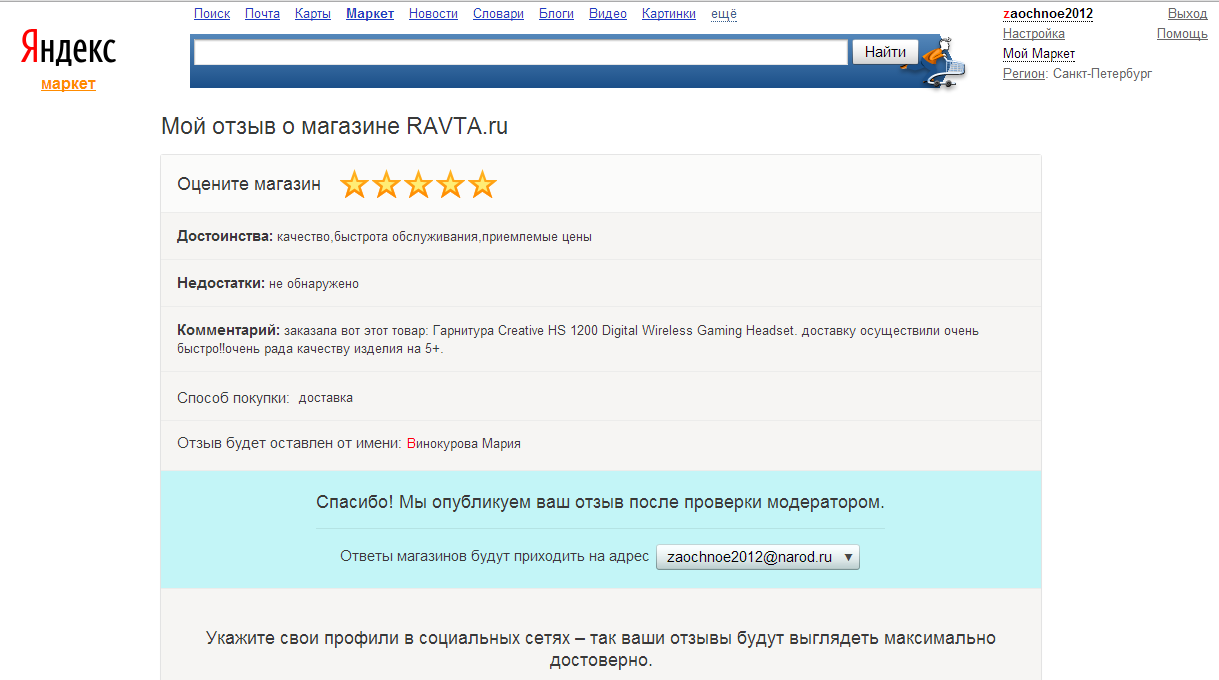Open the Видео navigation link
Viewport: 1219px width, 680px height.
click(x=608, y=14)
